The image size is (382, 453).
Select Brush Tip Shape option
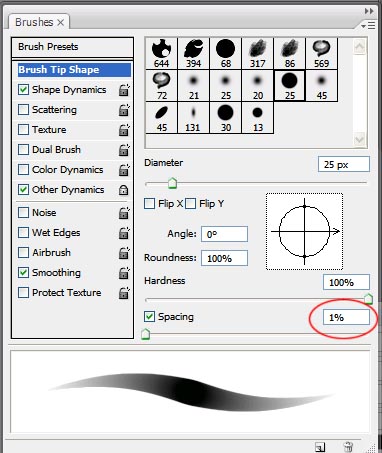[x=74, y=70]
